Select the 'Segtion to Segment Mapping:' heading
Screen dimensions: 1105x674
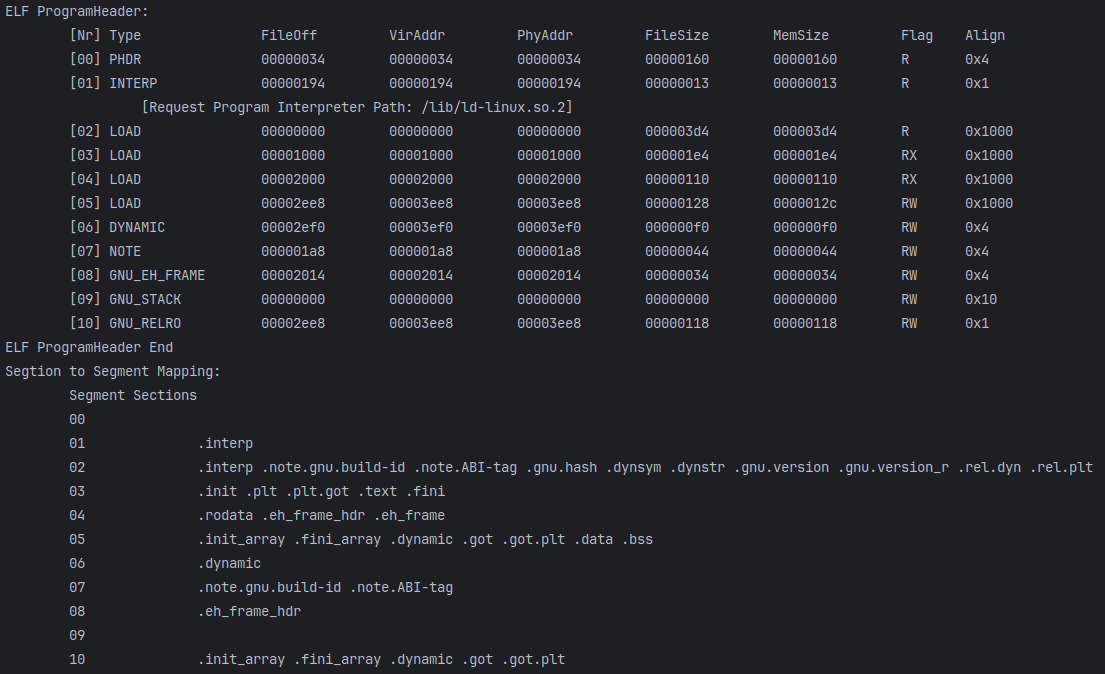113,371
